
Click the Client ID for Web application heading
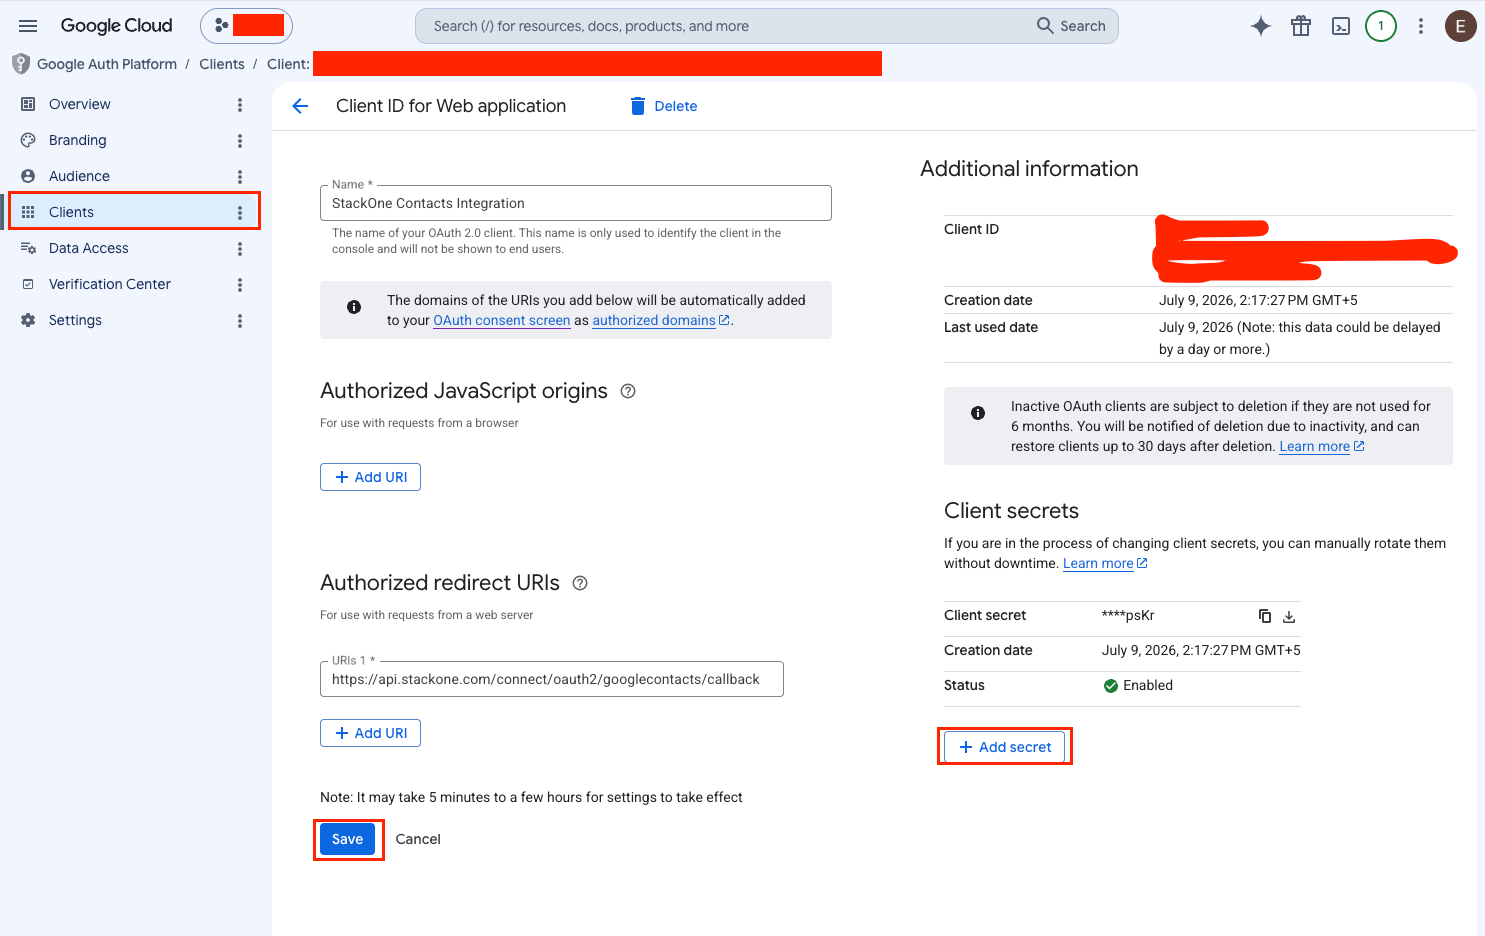[x=451, y=106]
